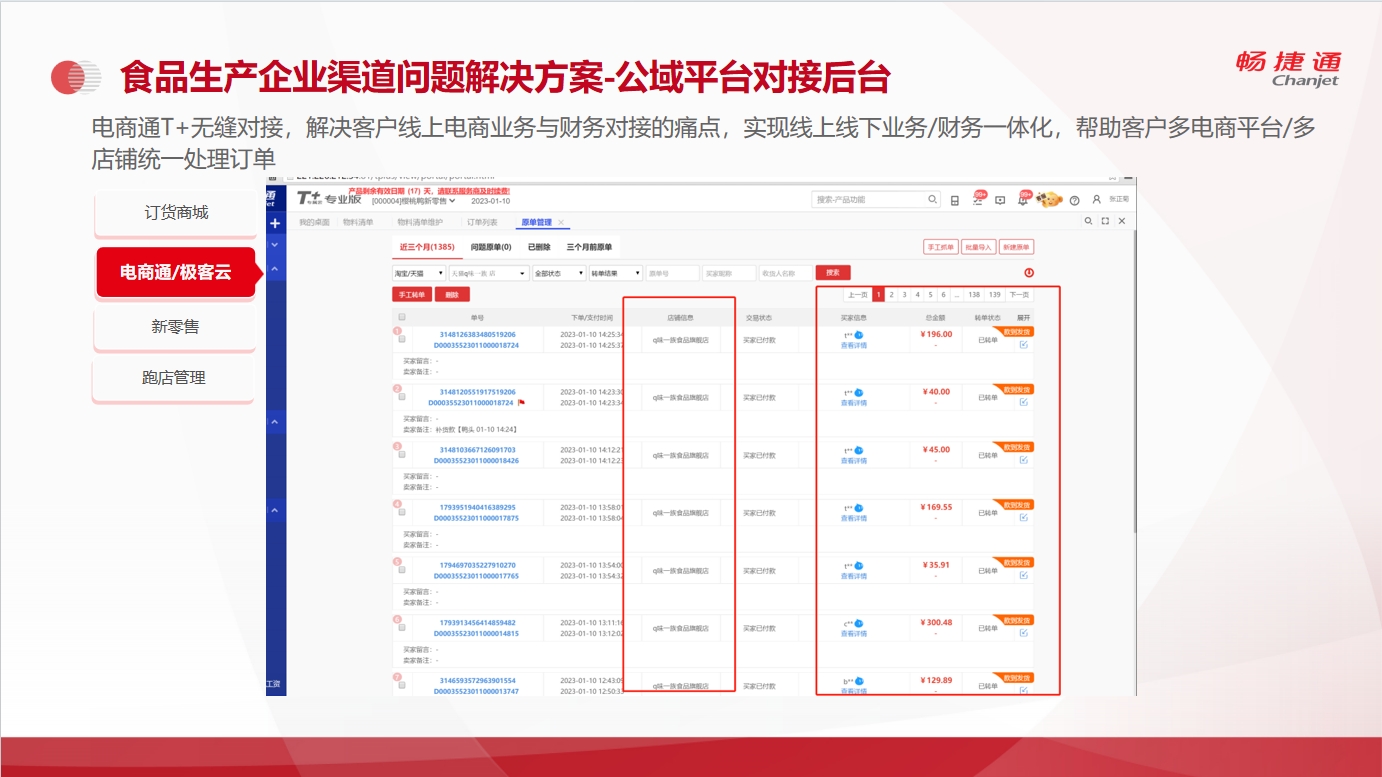This screenshot has height=777, width=1382.
Task: Click the red power icon beside search row
Action: (1029, 273)
